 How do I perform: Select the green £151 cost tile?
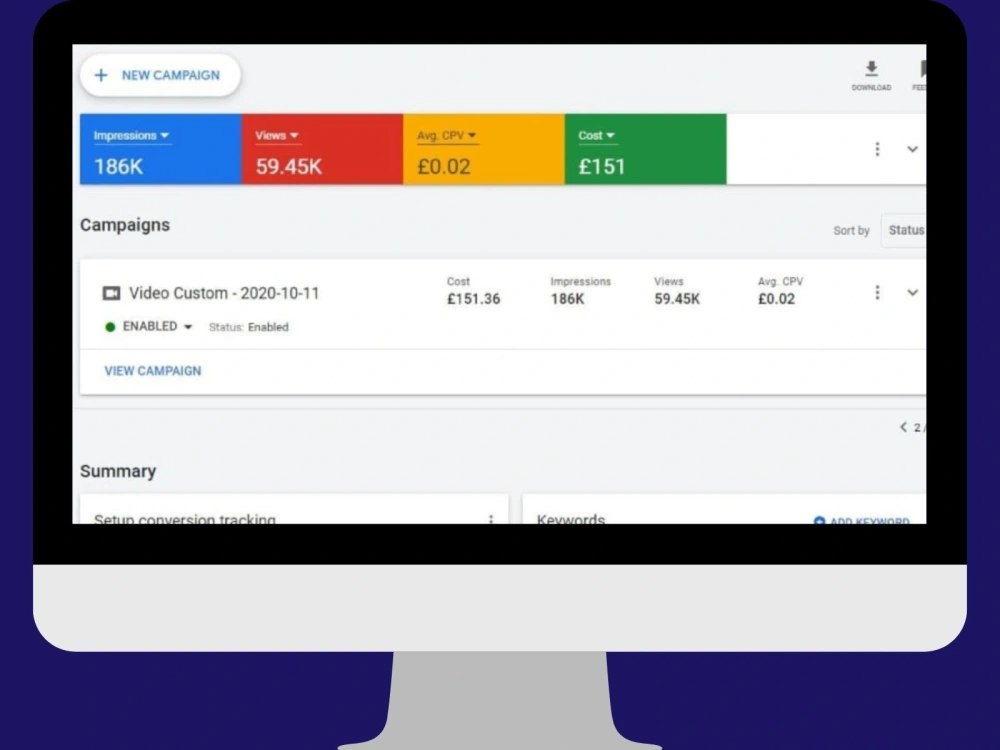tap(645, 149)
